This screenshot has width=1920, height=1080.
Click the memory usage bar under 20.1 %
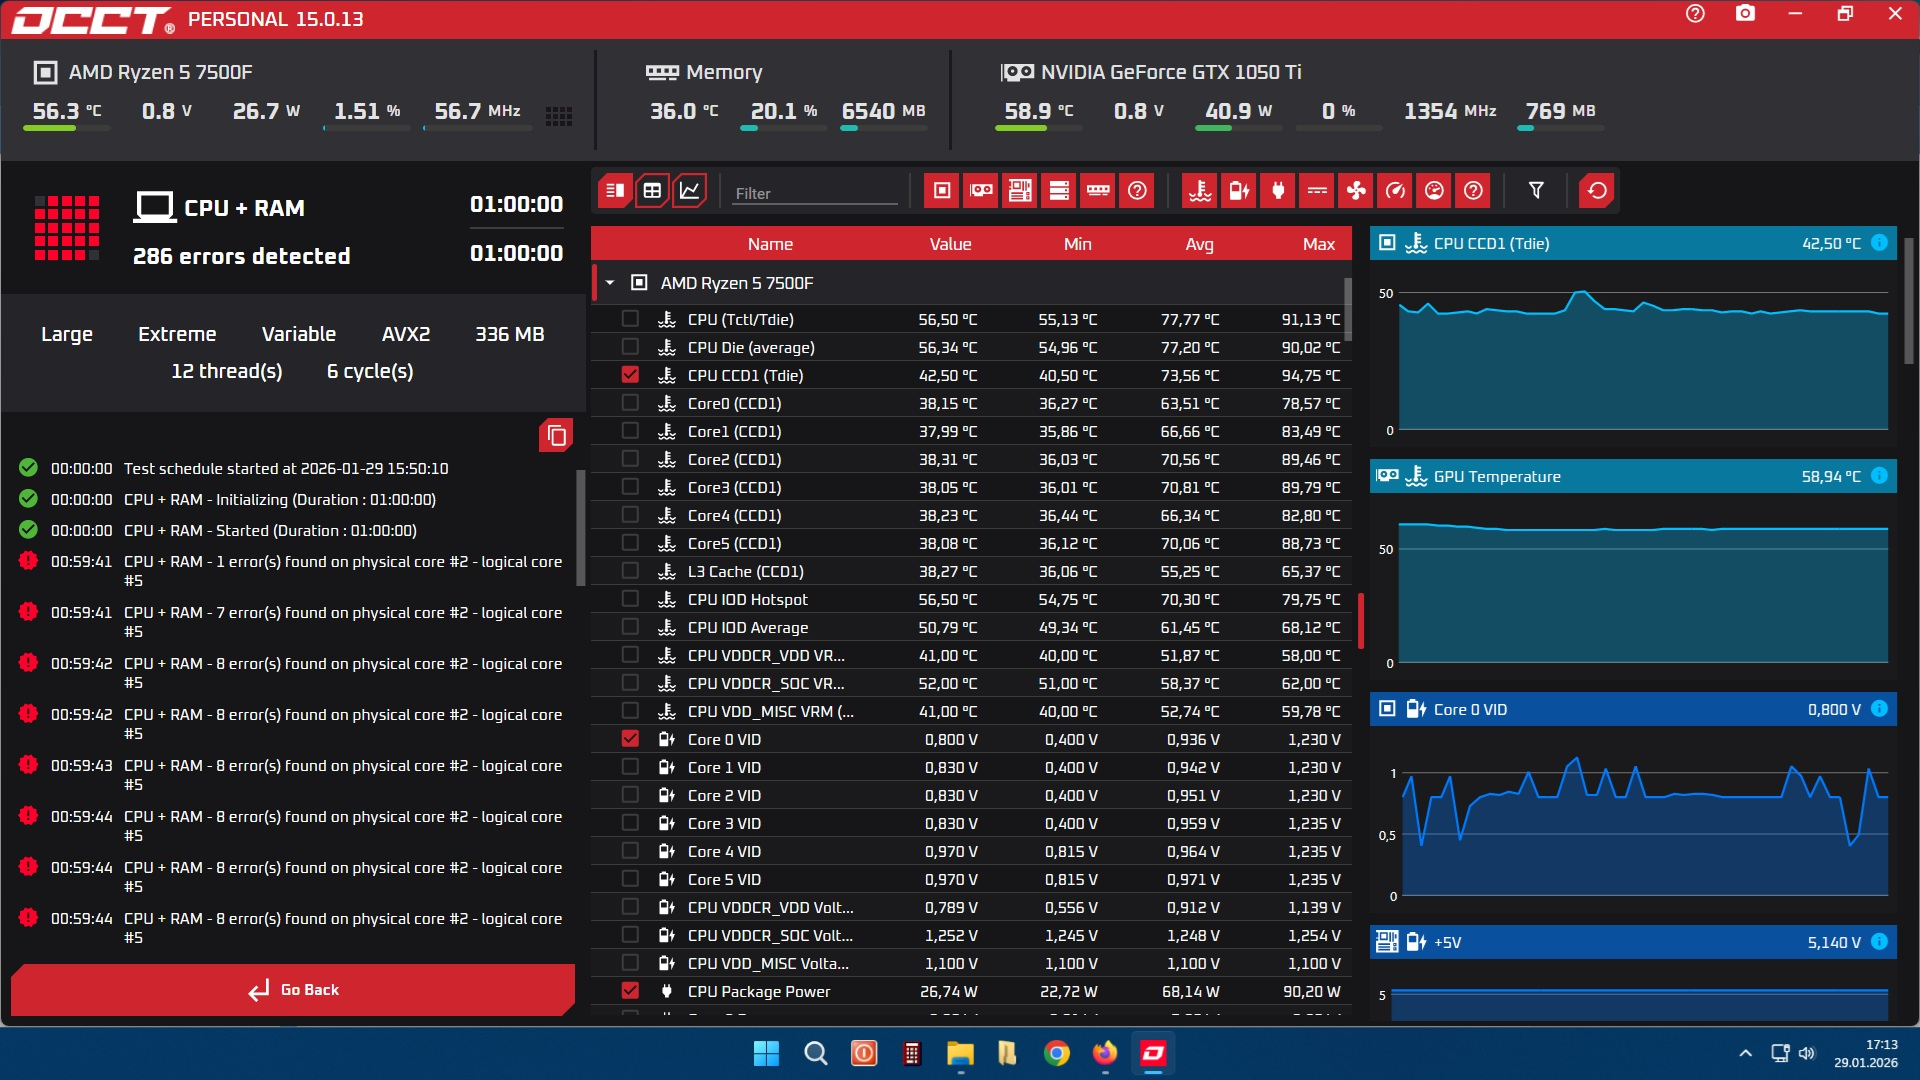[x=784, y=128]
